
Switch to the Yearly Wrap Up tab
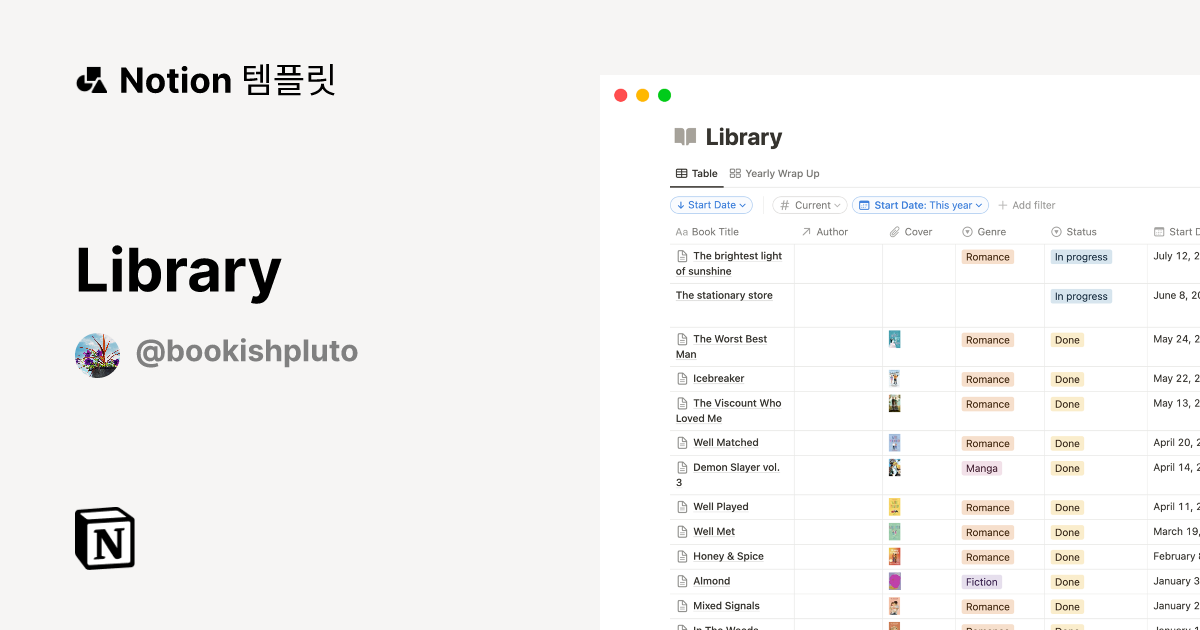(782, 172)
